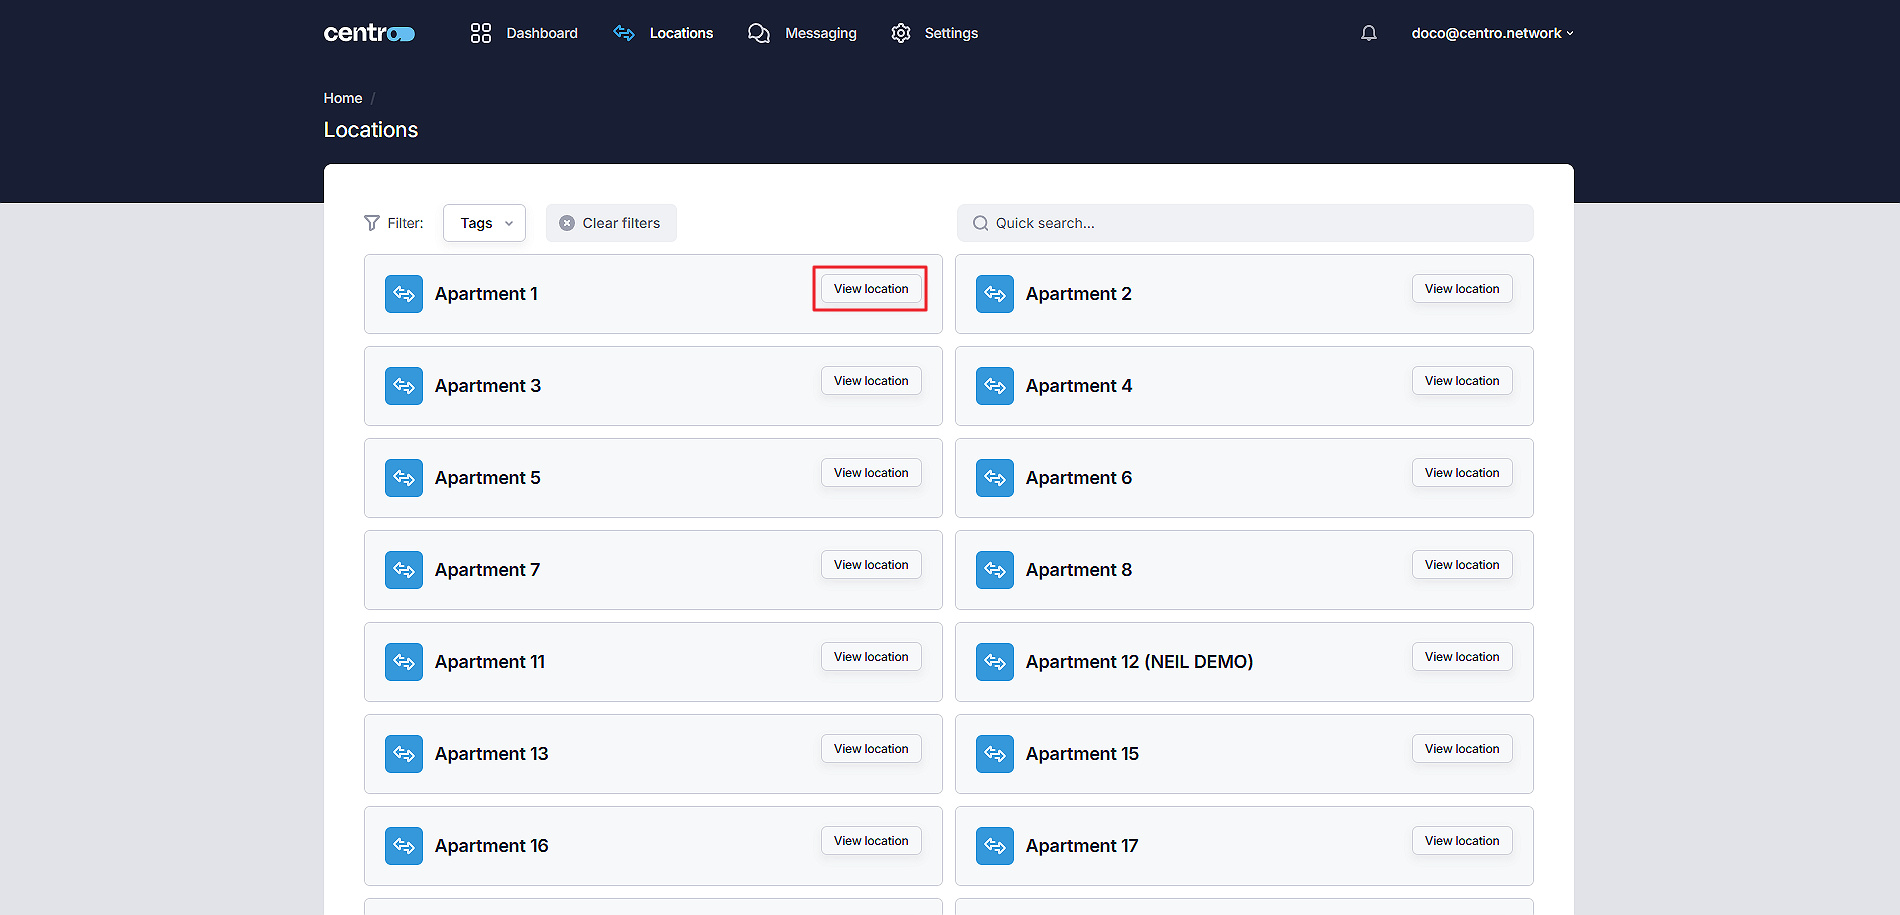Expand the doco@centro.network account menu
The width and height of the screenshot is (1900, 915).
pyautogui.click(x=1492, y=33)
